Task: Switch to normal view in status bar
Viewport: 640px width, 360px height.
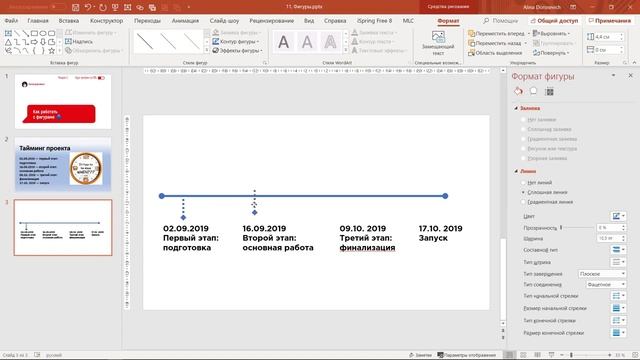Action: point(509,355)
